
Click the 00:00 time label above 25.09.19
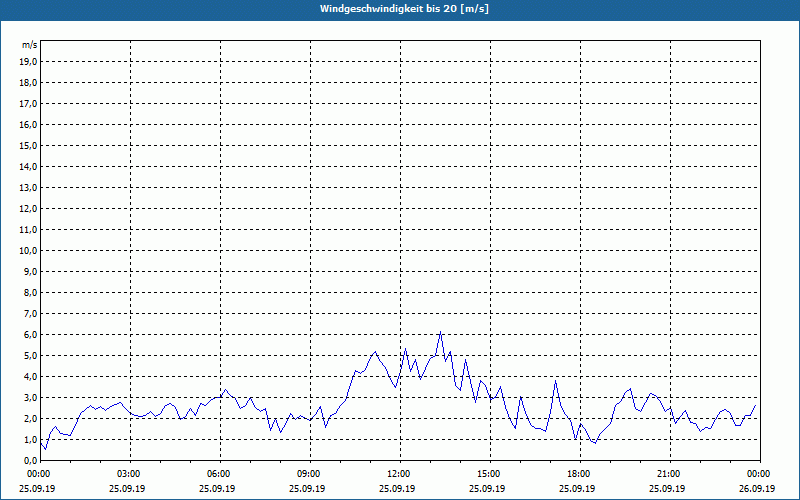39,474
